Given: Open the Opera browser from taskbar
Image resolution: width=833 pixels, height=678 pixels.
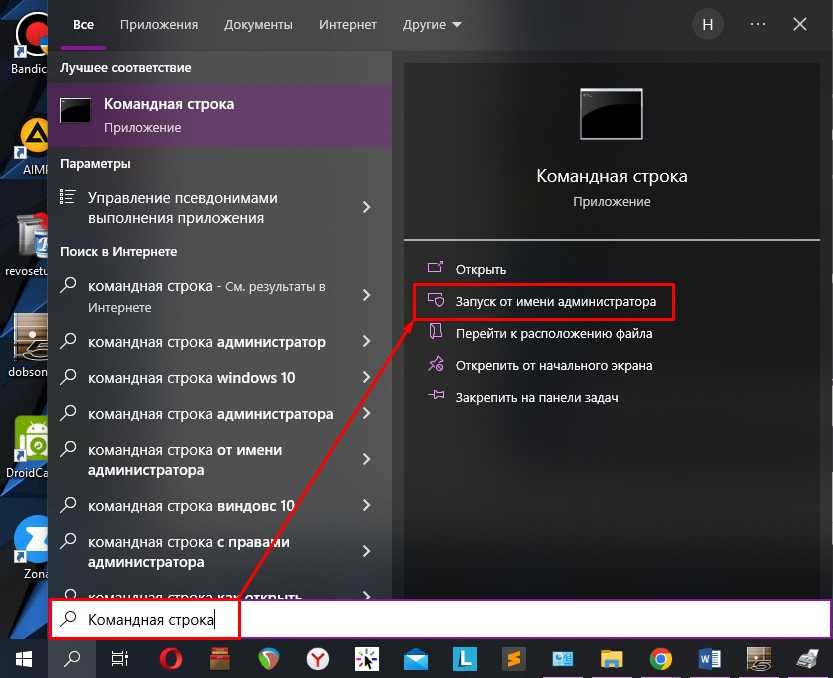Looking at the screenshot, I should tap(171, 659).
